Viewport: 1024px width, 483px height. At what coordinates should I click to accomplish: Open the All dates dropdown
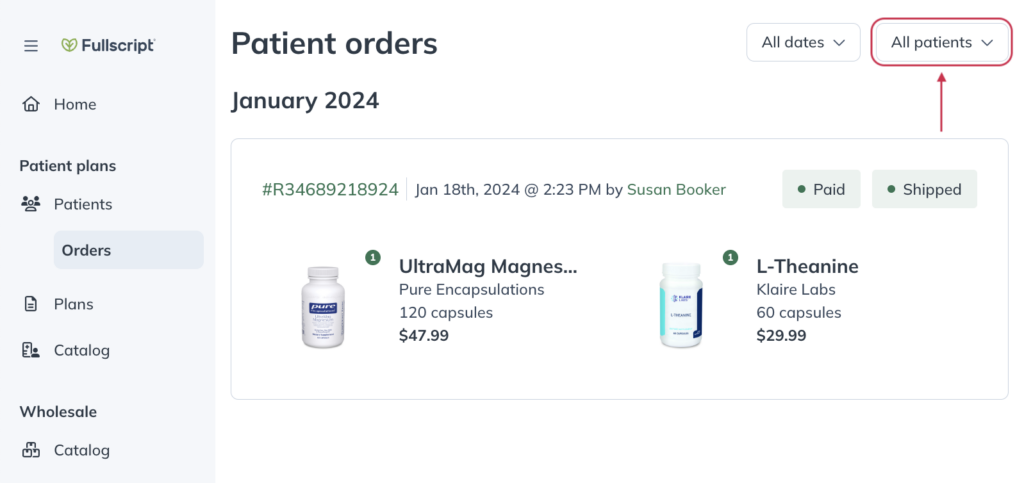click(x=803, y=42)
